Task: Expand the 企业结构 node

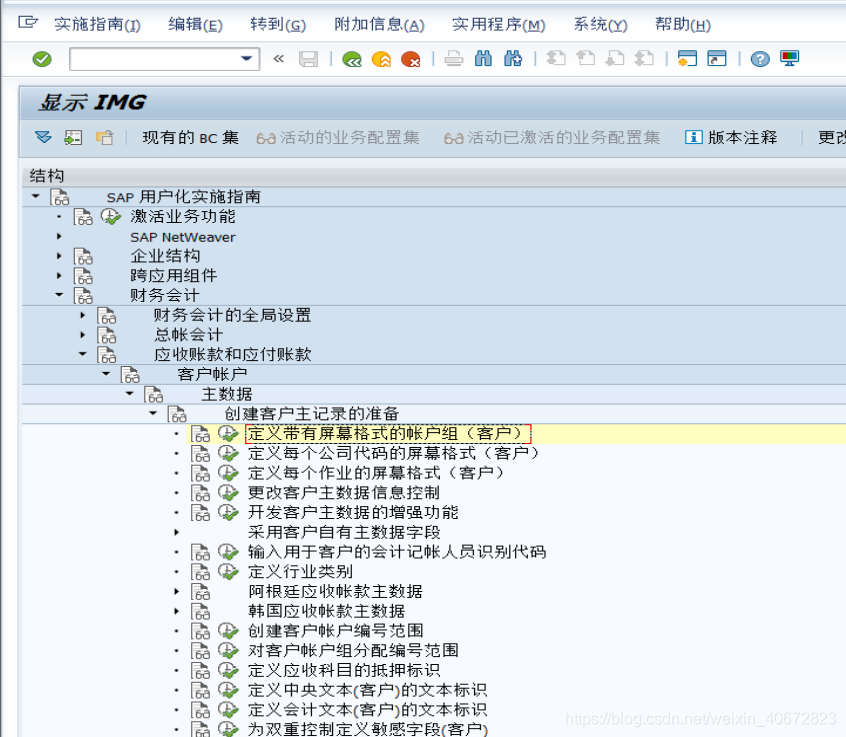Action: [x=59, y=256]
